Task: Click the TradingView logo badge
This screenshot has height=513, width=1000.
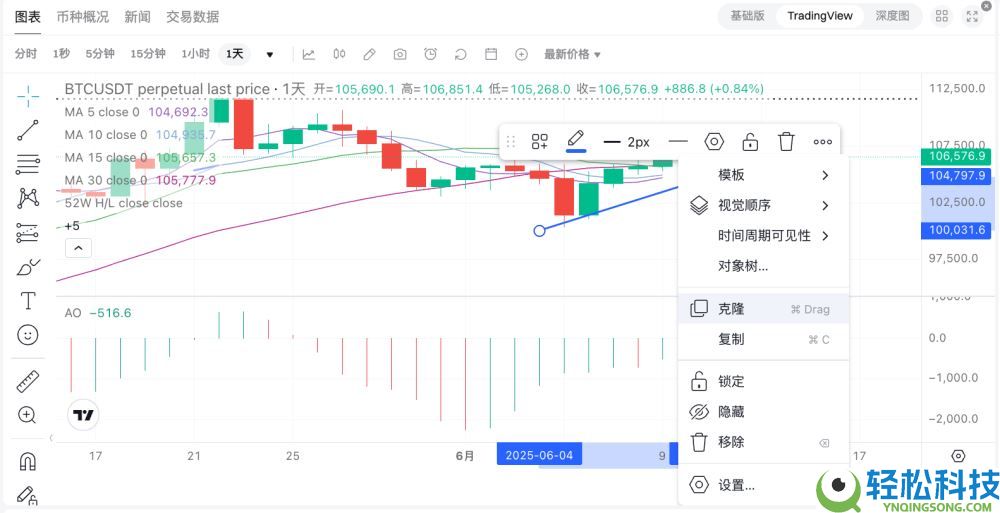Action: click(x=83, y=415)
